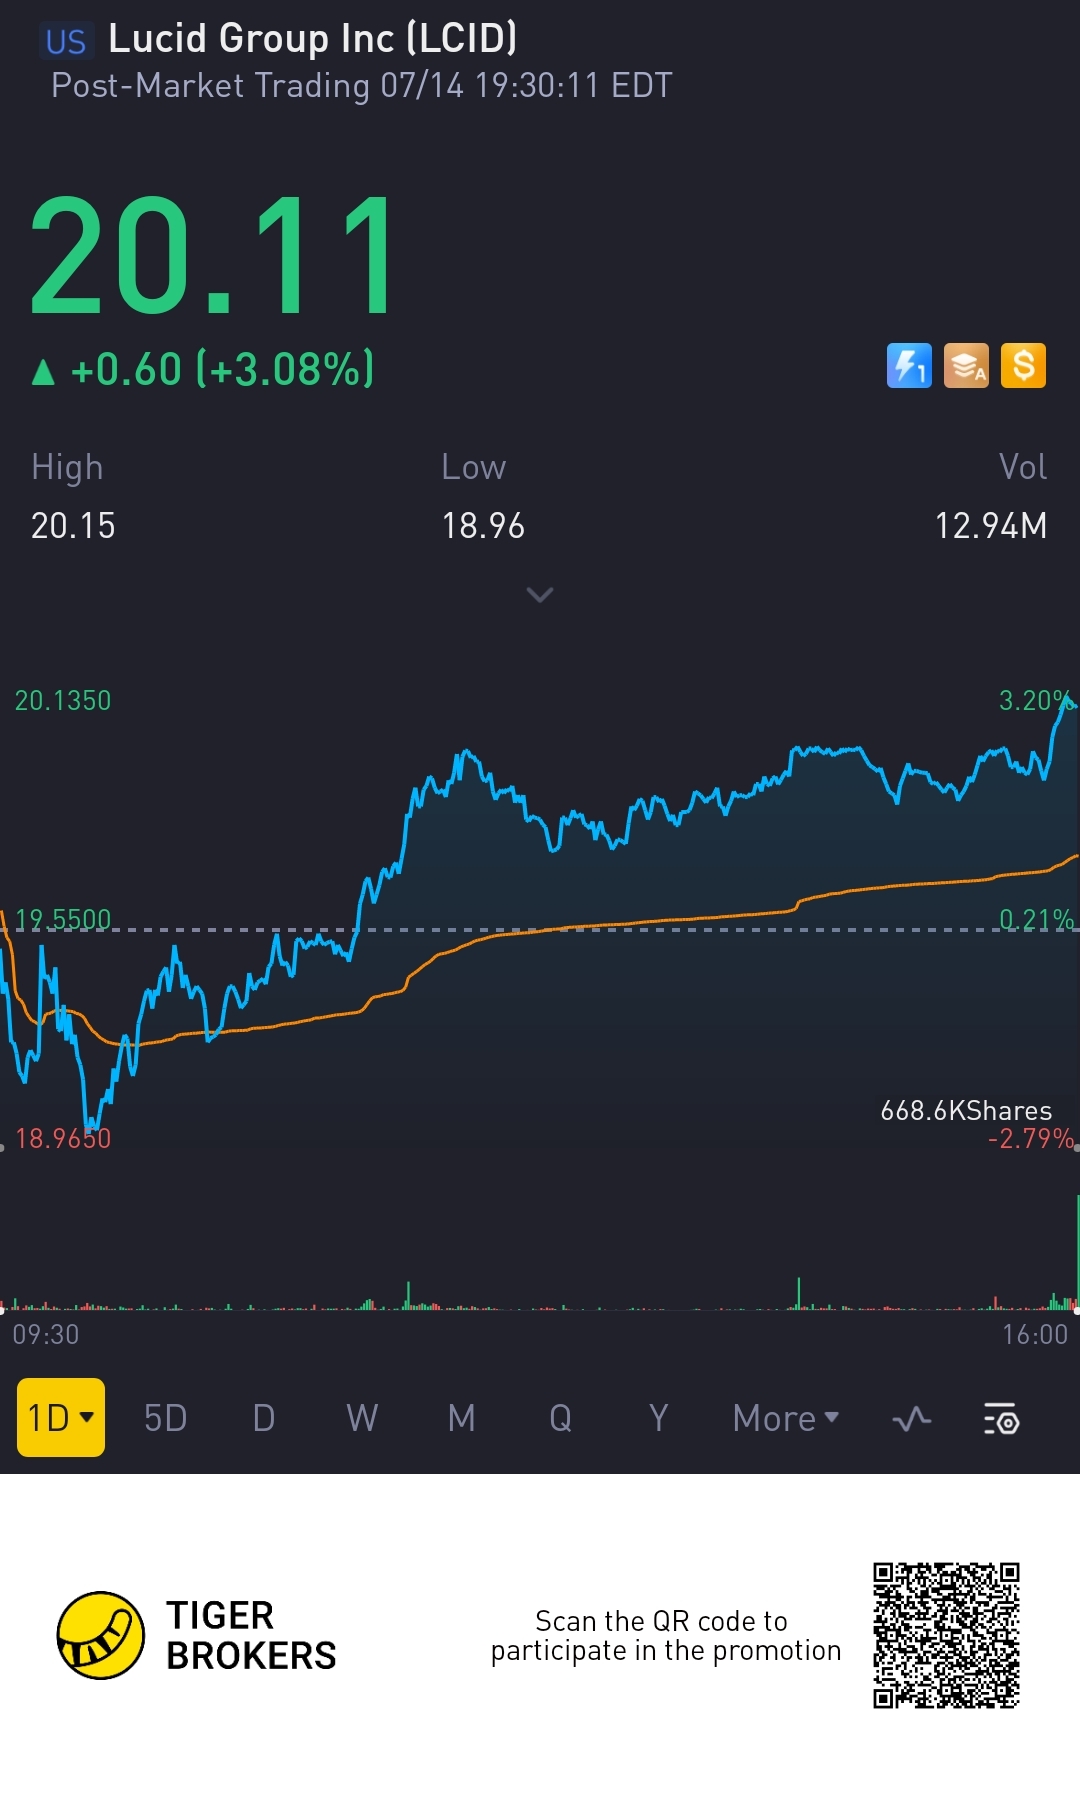This screenshot has width=1080, height=1797.
Task: Tap the 3.20% axis label
Action: tap(1036, 700)
